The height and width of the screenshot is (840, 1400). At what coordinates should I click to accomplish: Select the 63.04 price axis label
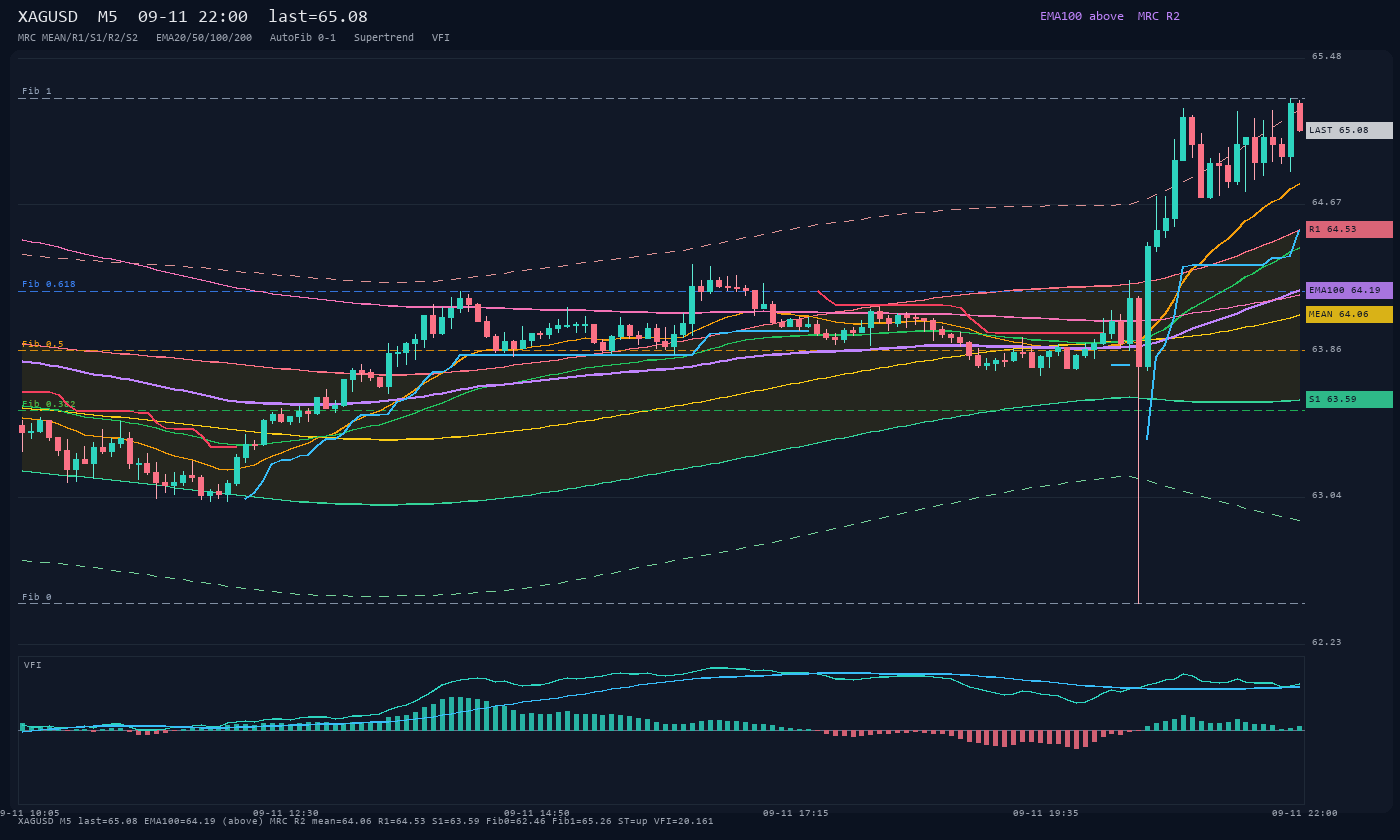1327,495
